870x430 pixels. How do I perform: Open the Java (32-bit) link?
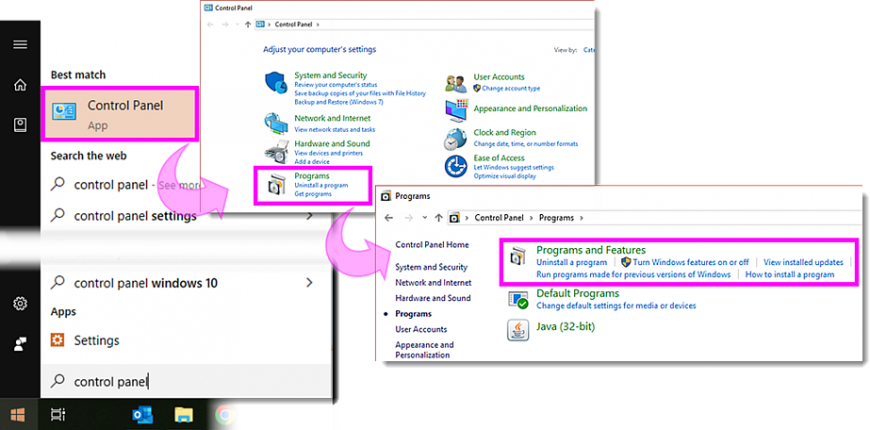[x=565, y=327]
